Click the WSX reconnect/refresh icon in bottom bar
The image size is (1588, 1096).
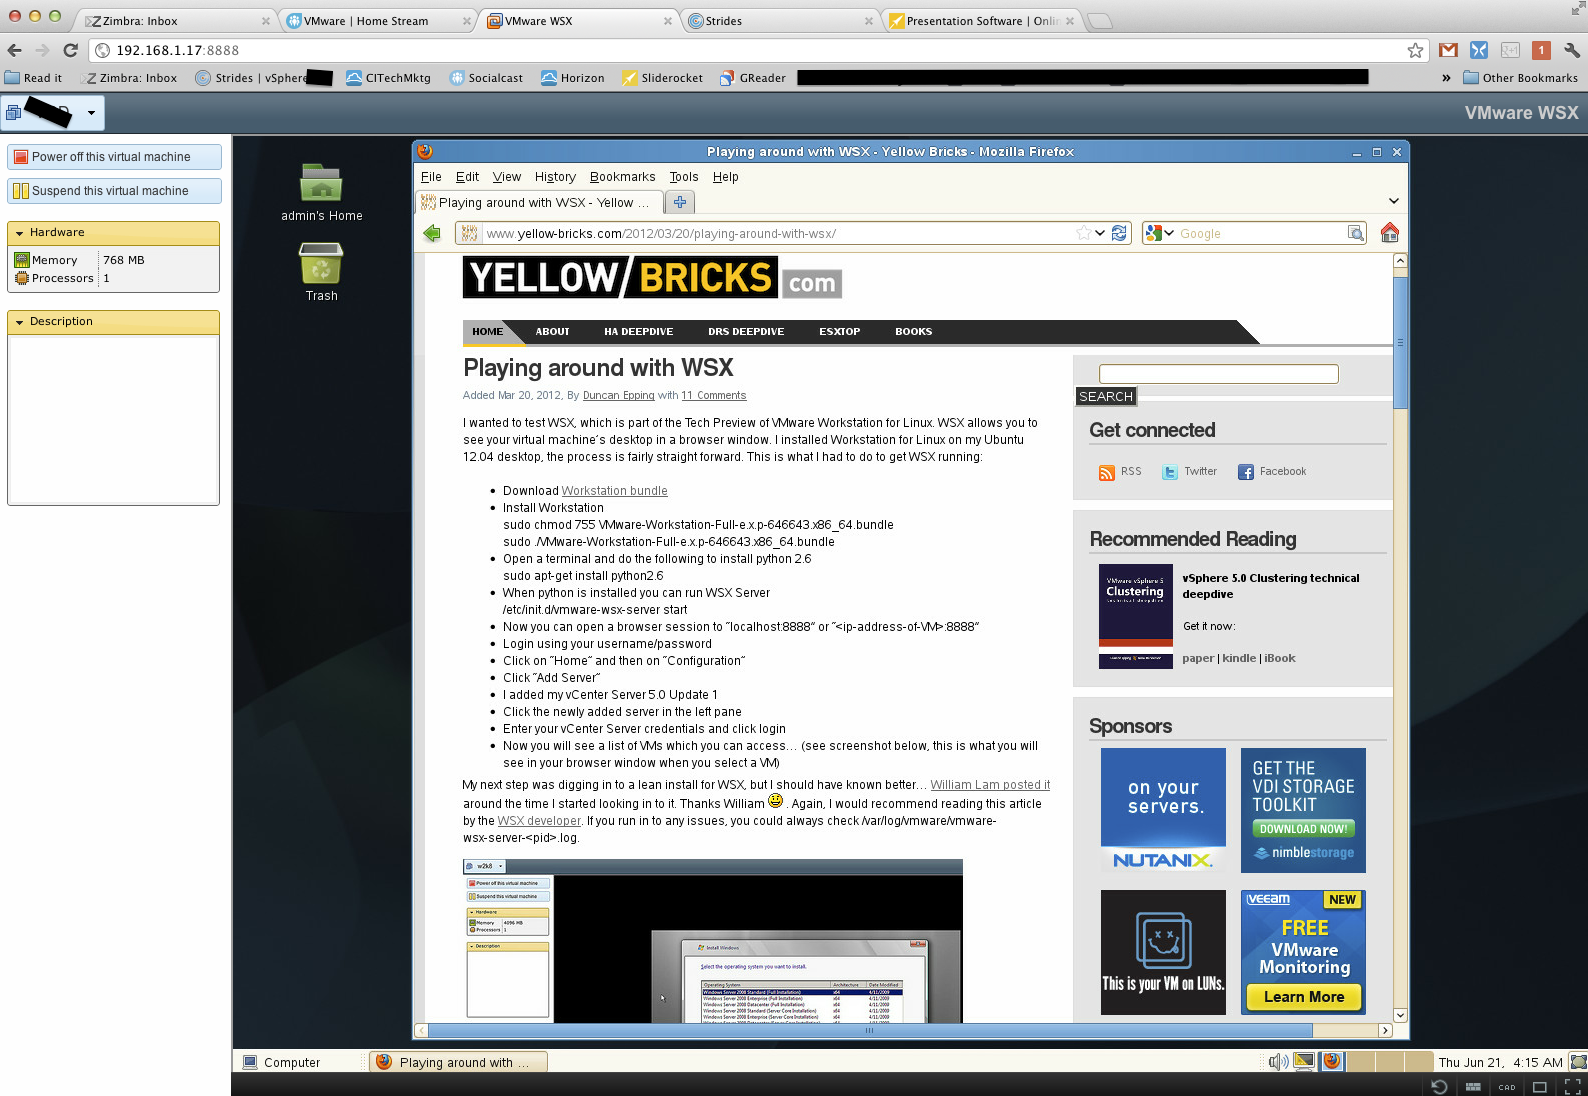coord(1439,1086)
